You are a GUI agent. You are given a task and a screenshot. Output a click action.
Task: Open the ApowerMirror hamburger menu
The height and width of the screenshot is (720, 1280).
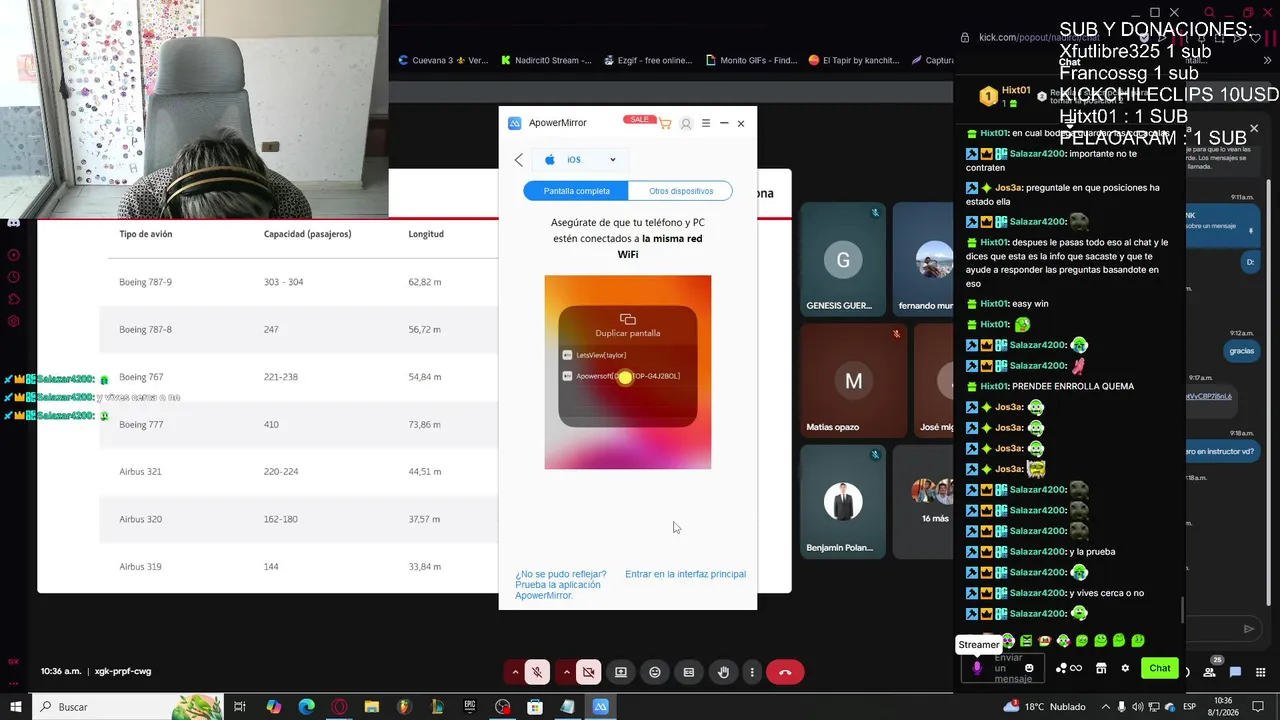point(706,123)
